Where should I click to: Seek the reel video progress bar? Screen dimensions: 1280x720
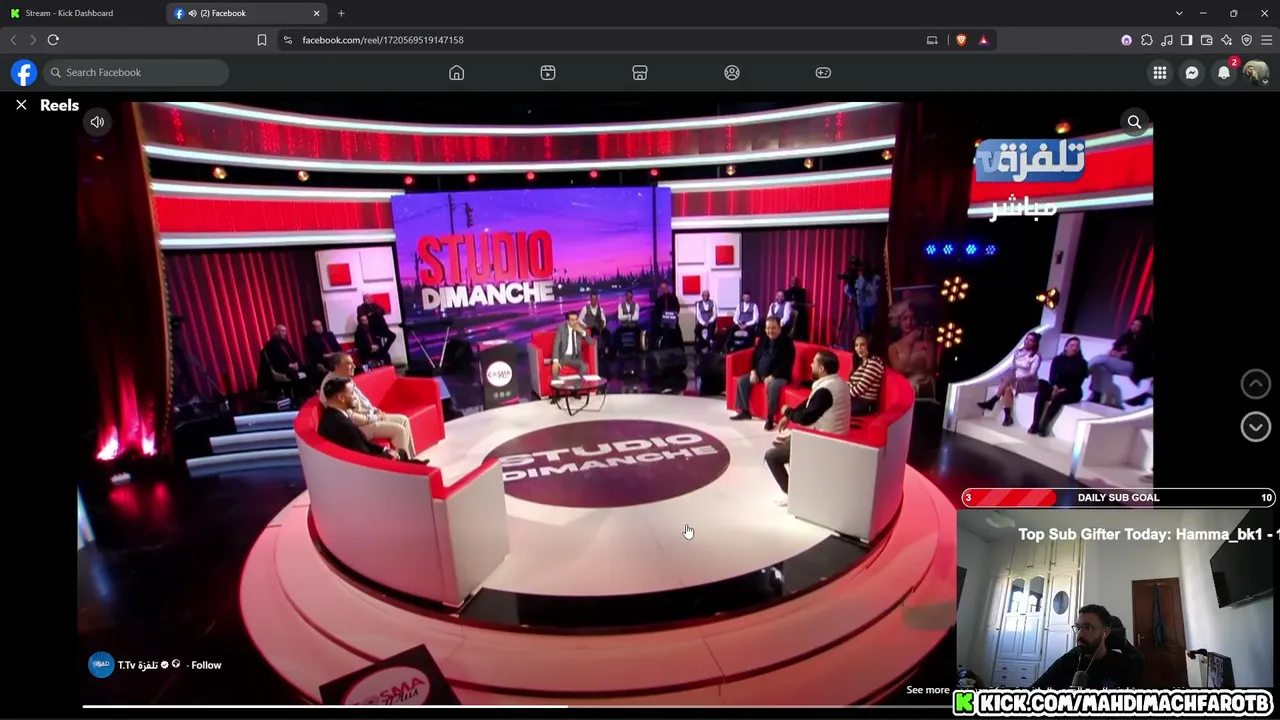click(x=516, y=707)
